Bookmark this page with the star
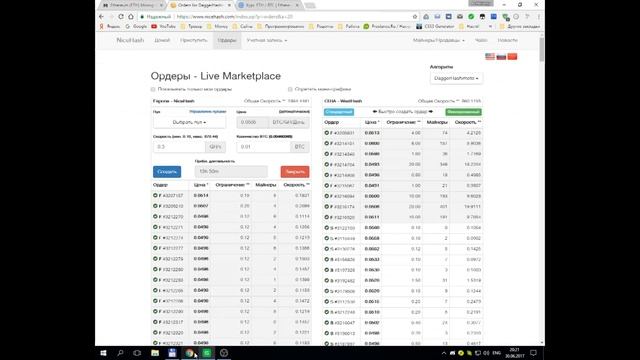Viewport: 640px width, 360px height. (415, 17)
